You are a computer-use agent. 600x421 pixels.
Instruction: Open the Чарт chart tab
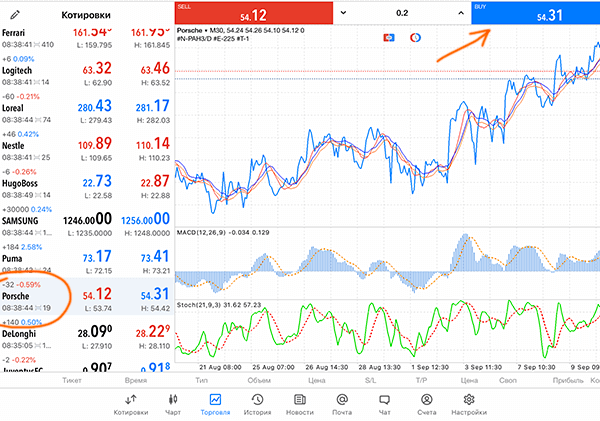(173, 404)
